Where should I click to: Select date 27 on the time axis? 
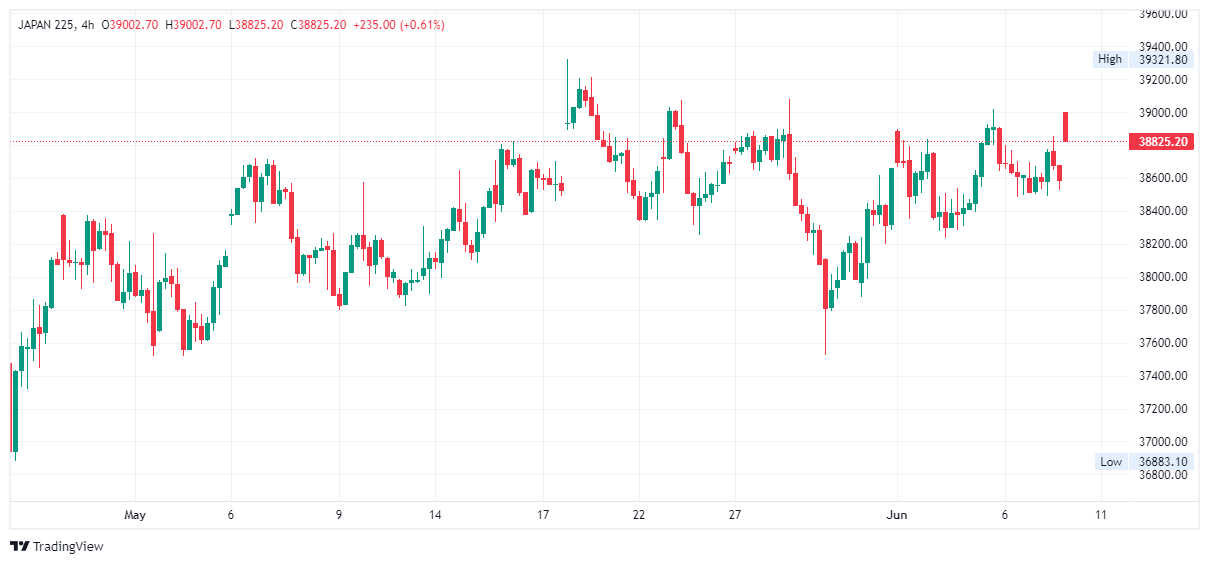(x=735, y=515)
